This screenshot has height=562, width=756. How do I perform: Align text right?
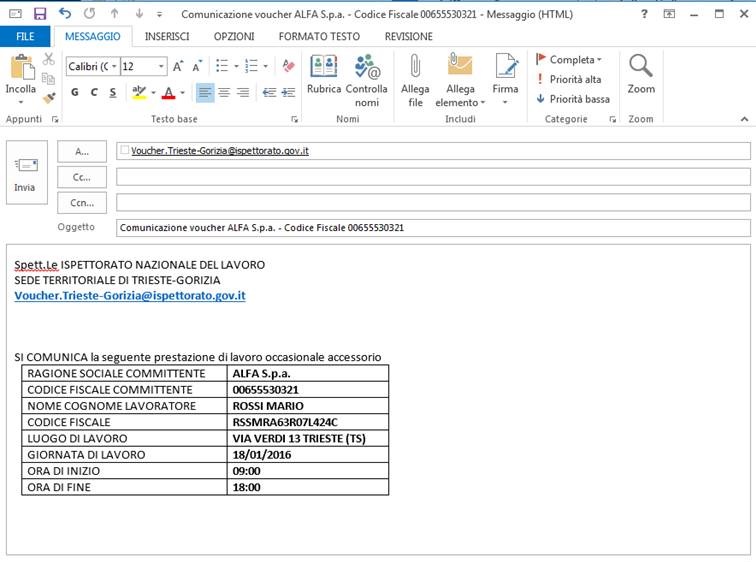243,92
